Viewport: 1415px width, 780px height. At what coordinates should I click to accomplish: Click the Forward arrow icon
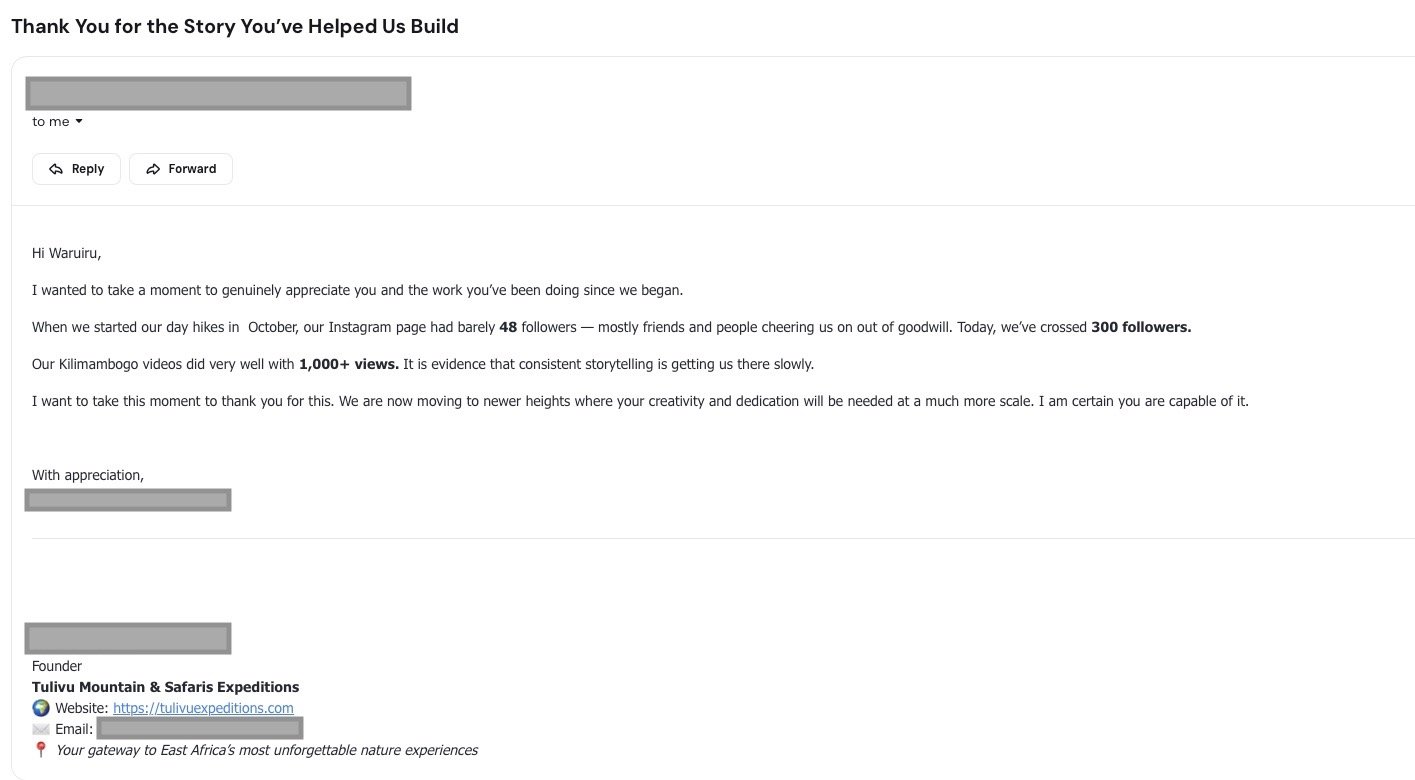coord(153,169)
